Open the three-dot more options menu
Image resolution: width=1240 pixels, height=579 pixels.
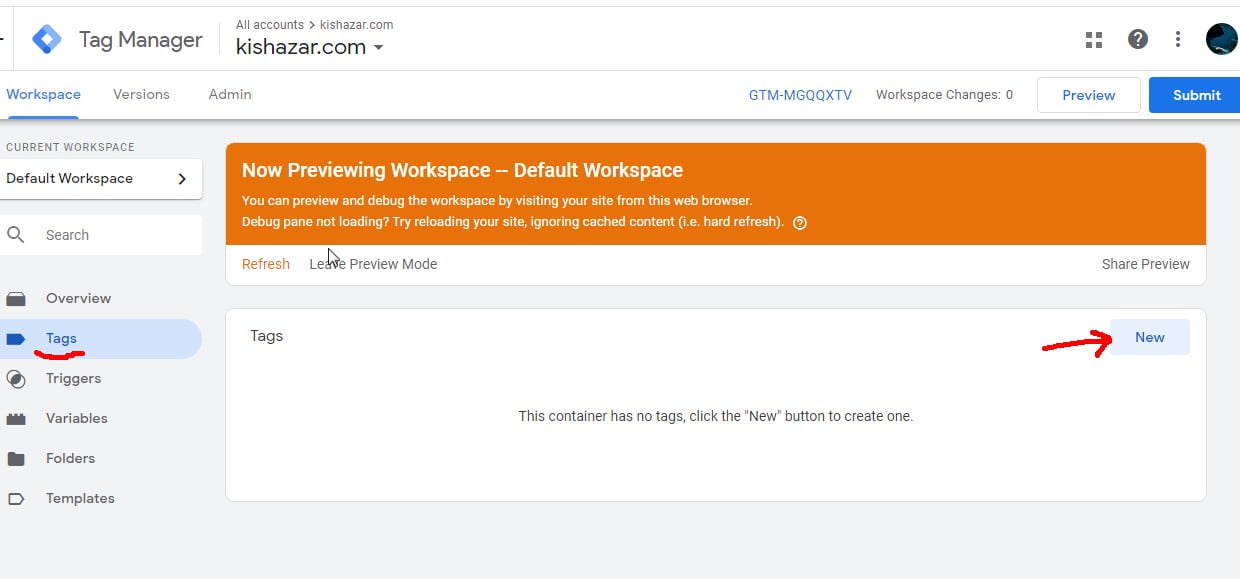(x=1178, y=39)
